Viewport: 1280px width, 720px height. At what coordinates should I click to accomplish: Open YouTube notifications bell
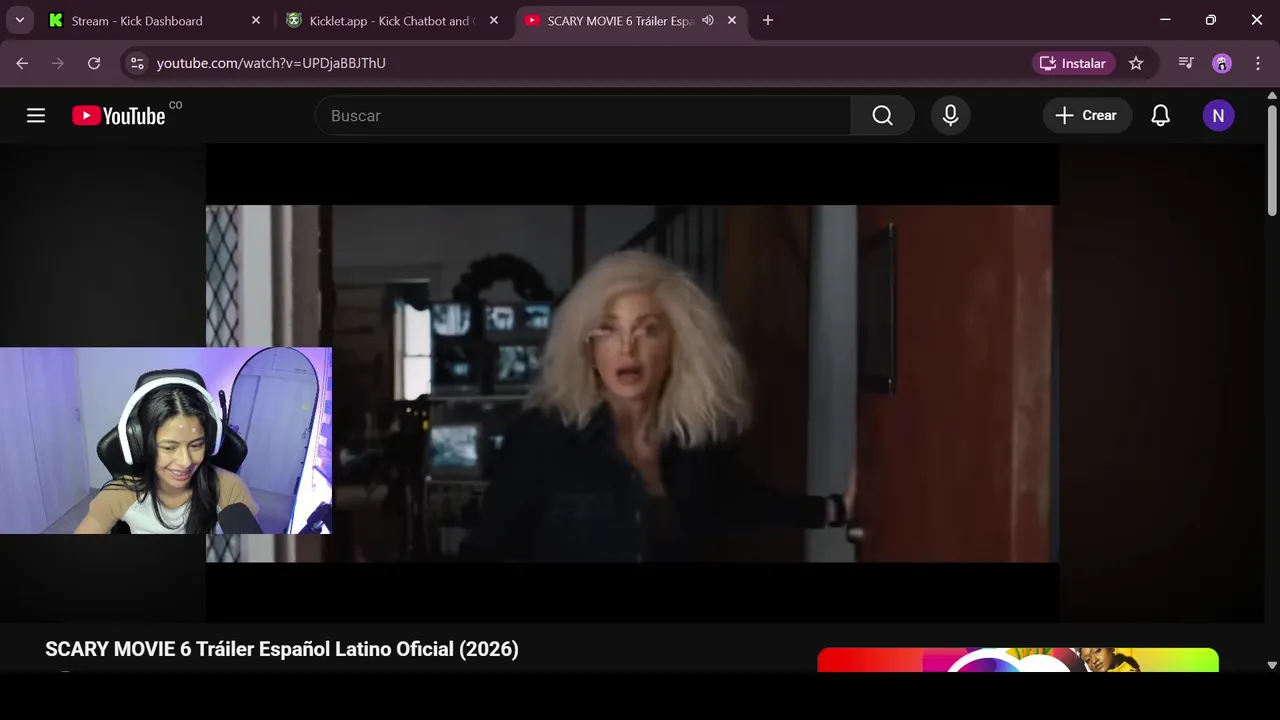[1160, 116]
